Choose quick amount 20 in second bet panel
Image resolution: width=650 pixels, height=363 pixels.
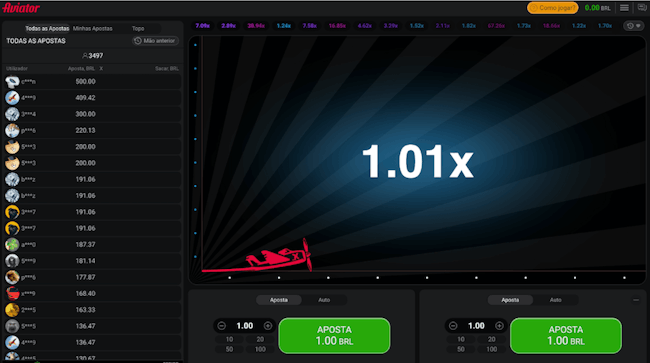(x=491, y=339)
